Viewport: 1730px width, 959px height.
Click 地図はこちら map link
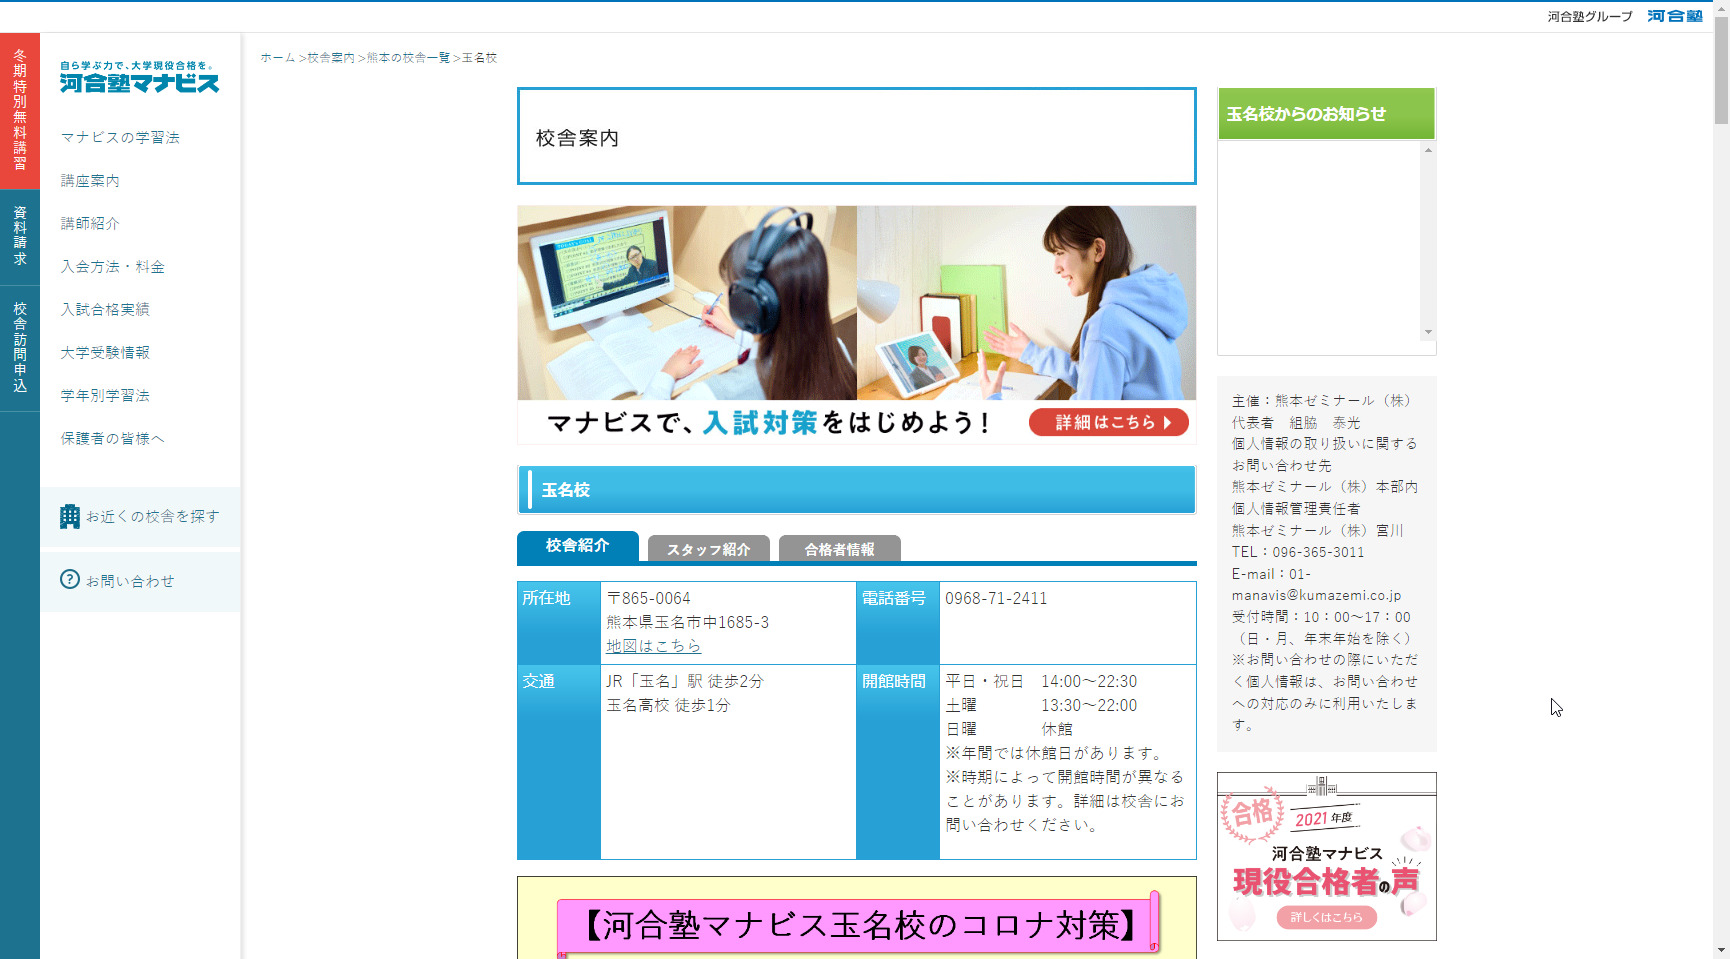(653, 646)
